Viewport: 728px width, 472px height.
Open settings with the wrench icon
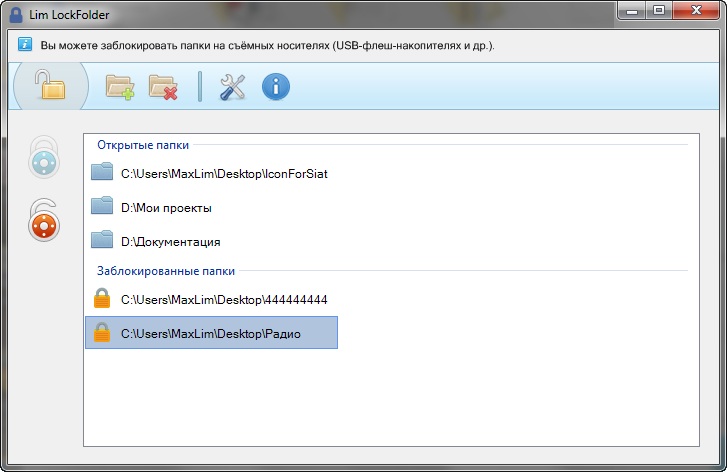pos(232,87)
